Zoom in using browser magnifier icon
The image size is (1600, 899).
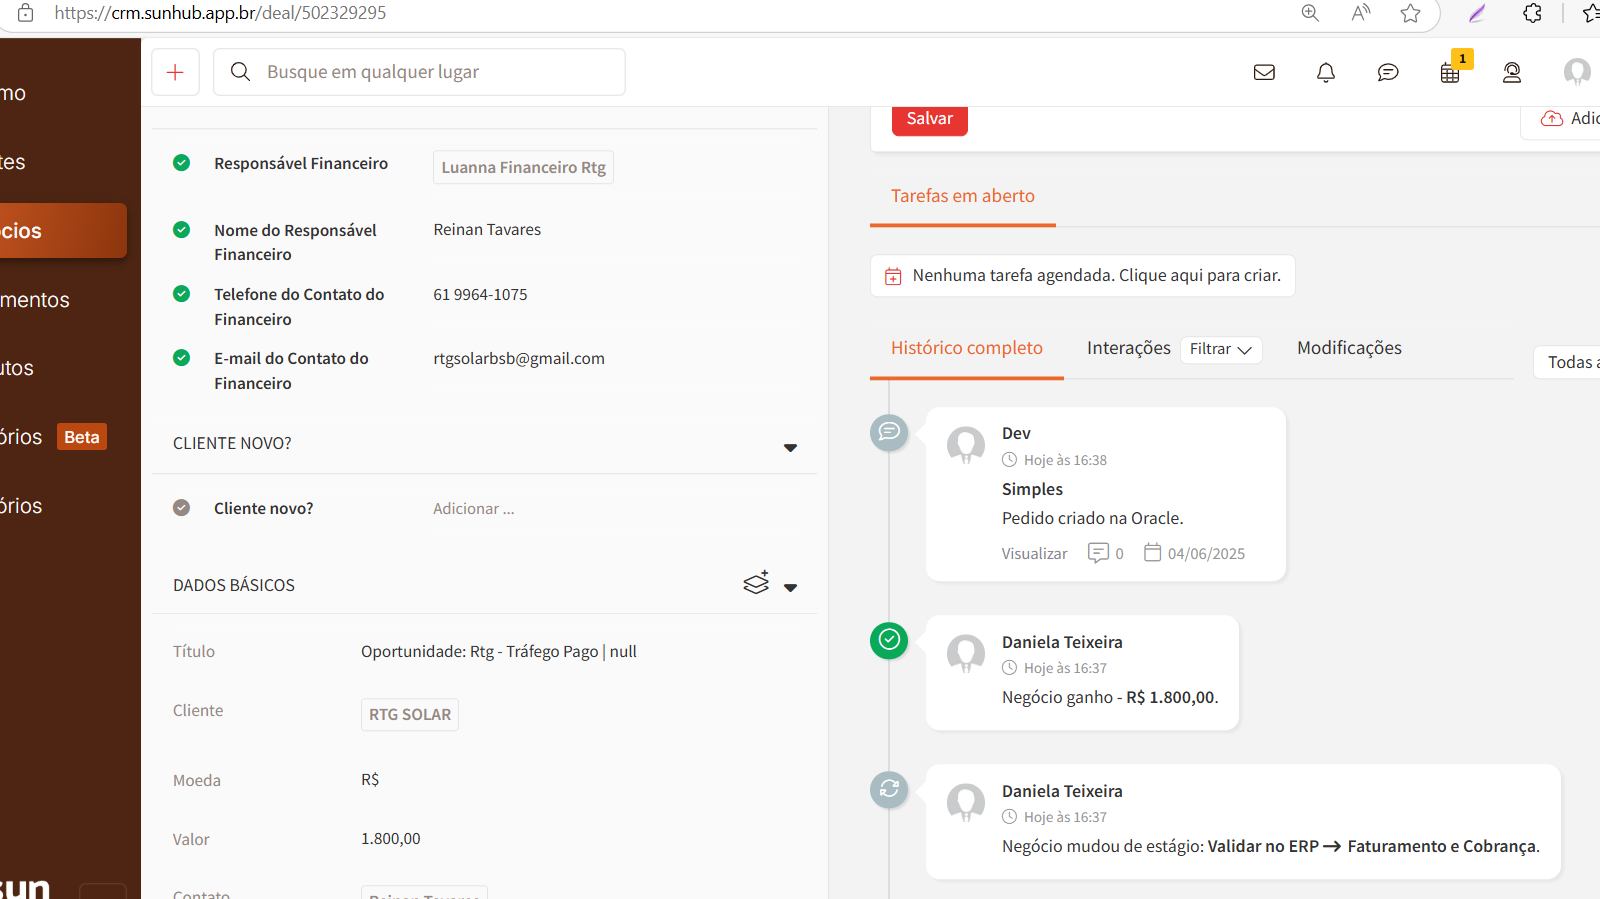click(x=1310, y=13)
